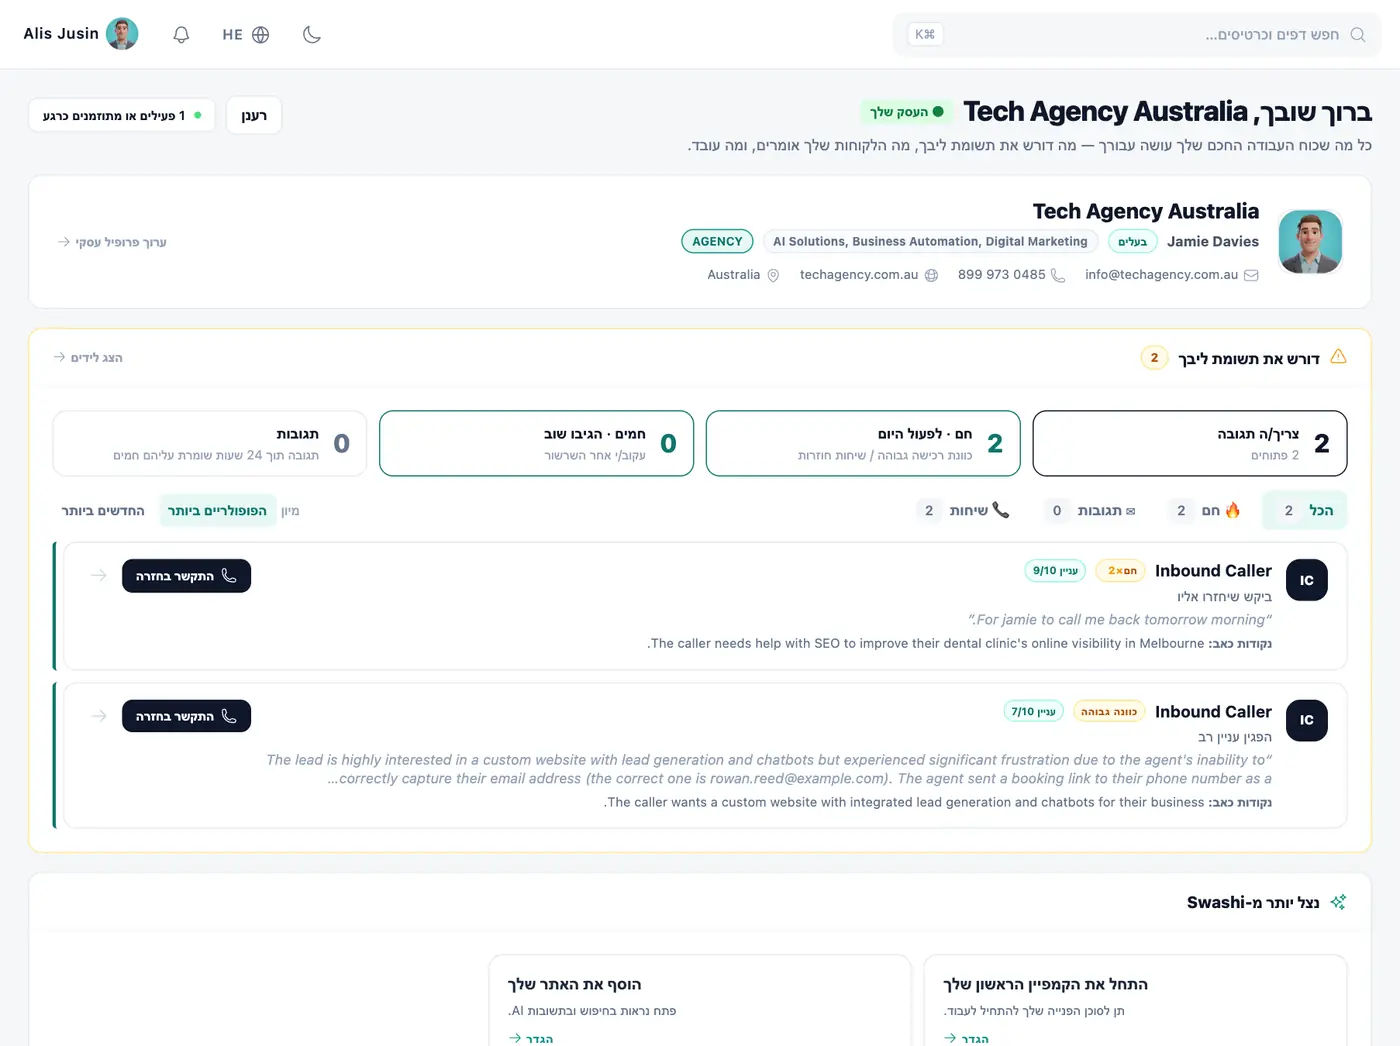
Task: Click the info@techagency.com.au email address
Action: pyautogui.click(x=1161, y=275)
